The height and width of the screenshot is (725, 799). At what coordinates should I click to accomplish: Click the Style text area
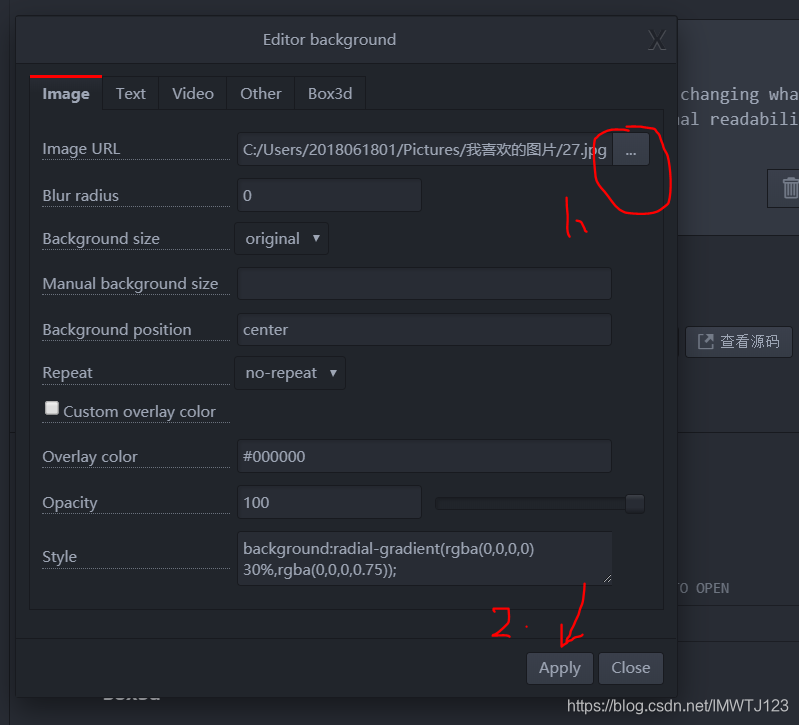[x=424, y=558]
